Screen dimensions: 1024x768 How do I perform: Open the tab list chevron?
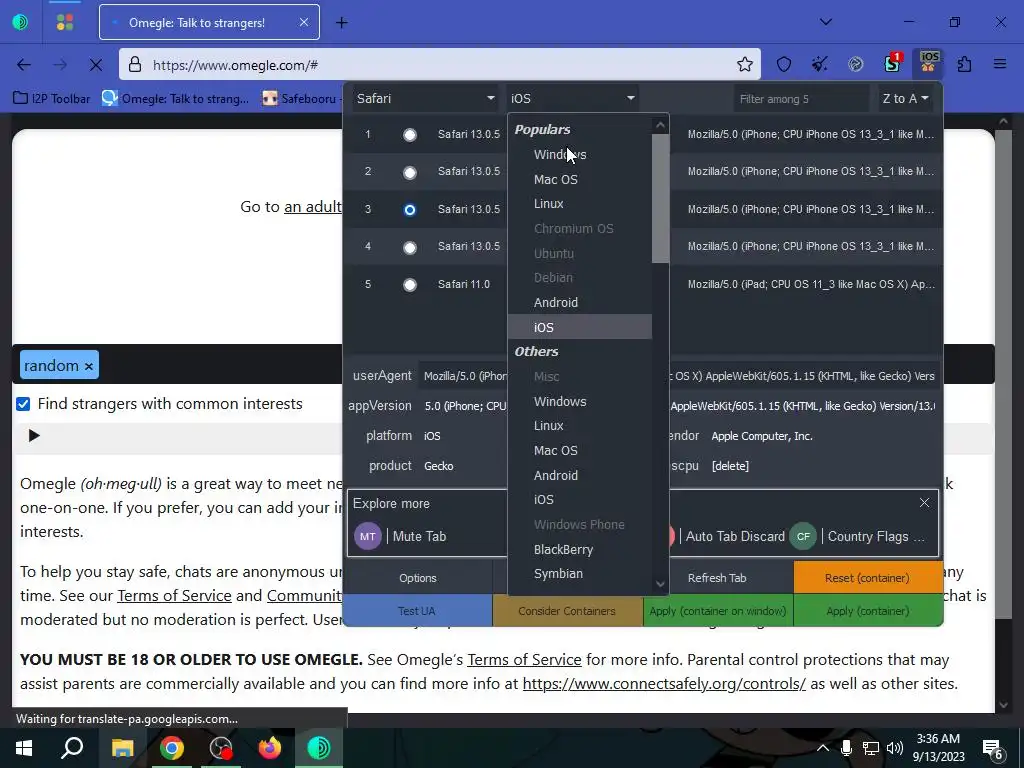826,22
